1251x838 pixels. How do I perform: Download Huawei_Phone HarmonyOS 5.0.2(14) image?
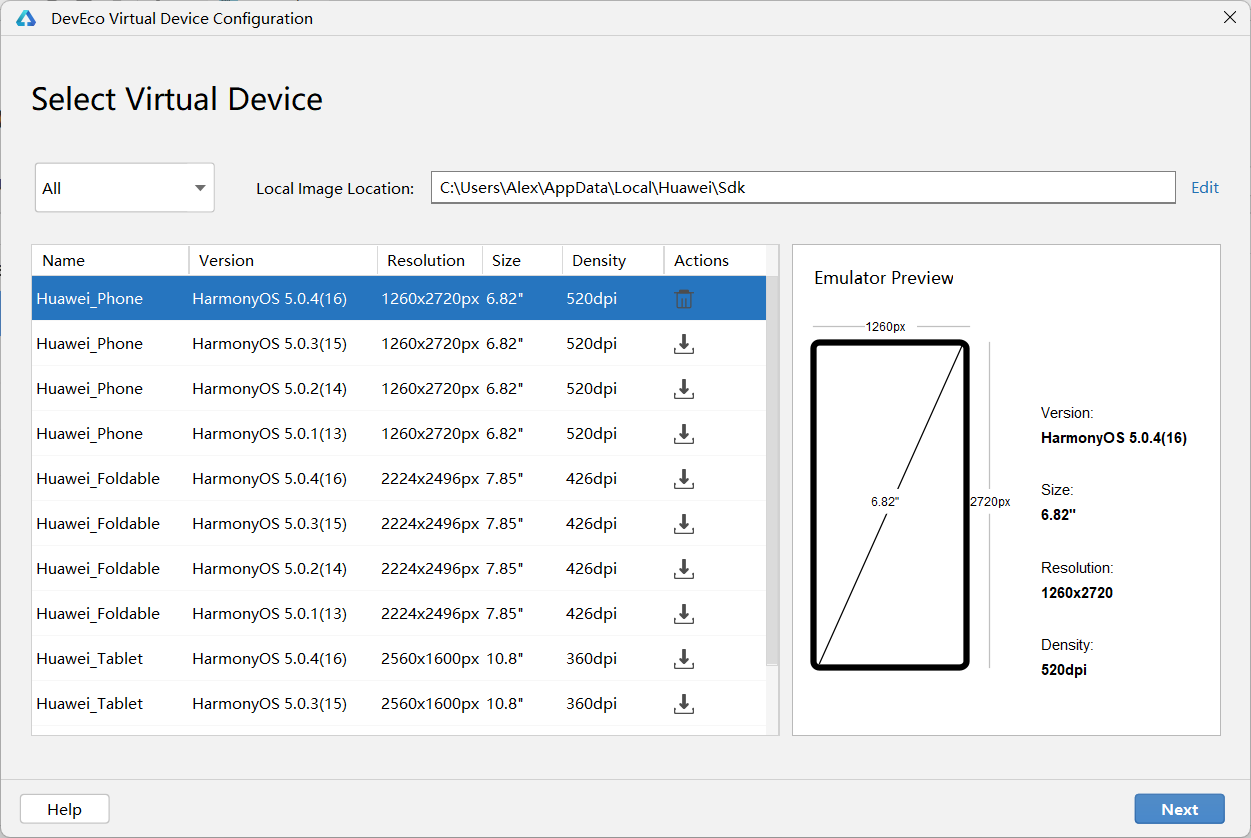[684, 389]
